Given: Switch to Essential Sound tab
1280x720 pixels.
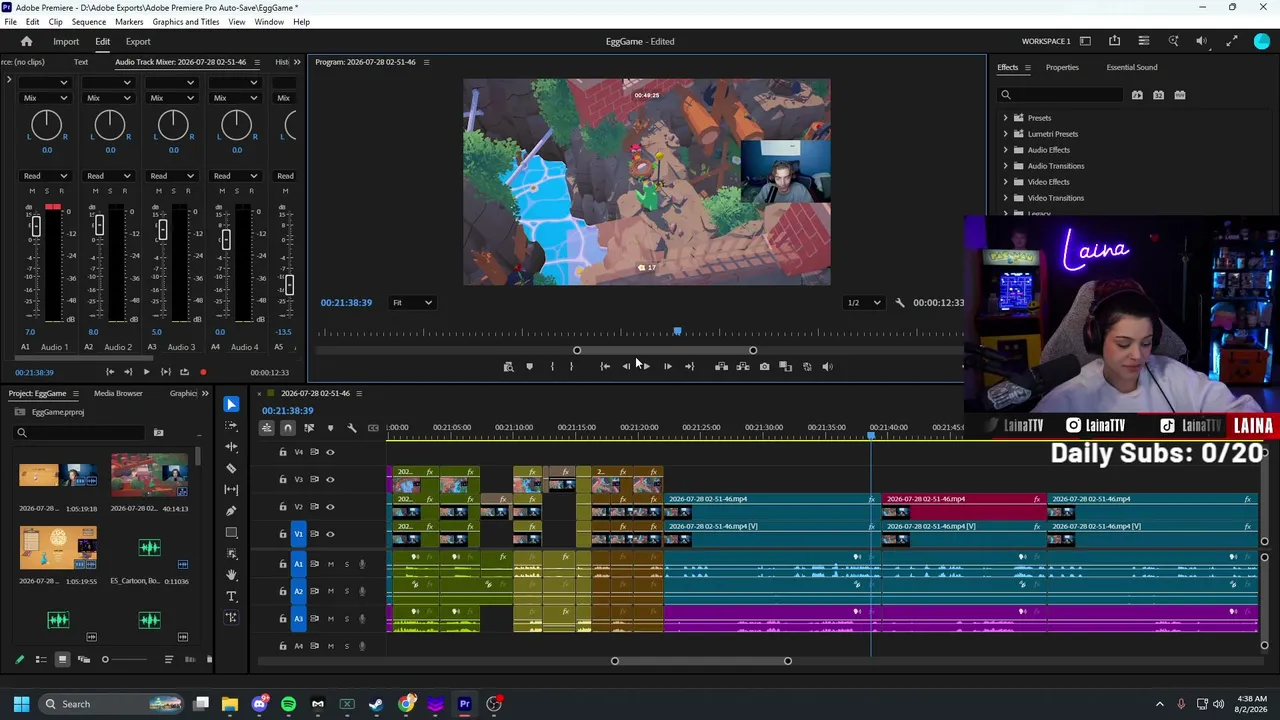Looking at the screenshot, I should tap(1132, 68).
